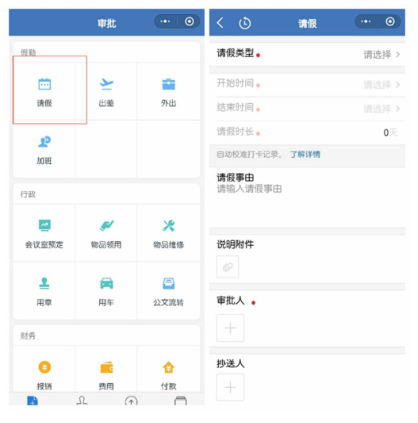Tap the target close icon in 审批 header
Viewport: 418px width, 423px height.
pos(189,22)
